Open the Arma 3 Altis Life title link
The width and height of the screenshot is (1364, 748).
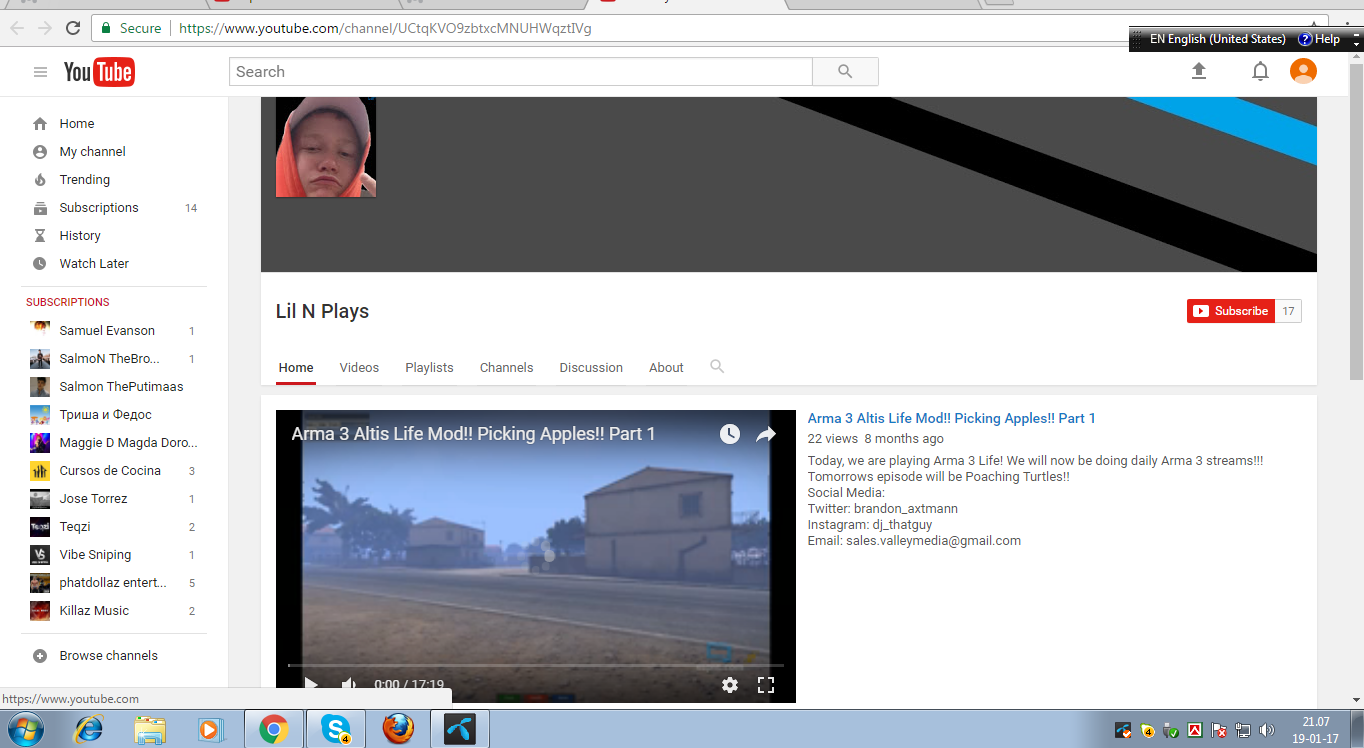coord(951,418)
